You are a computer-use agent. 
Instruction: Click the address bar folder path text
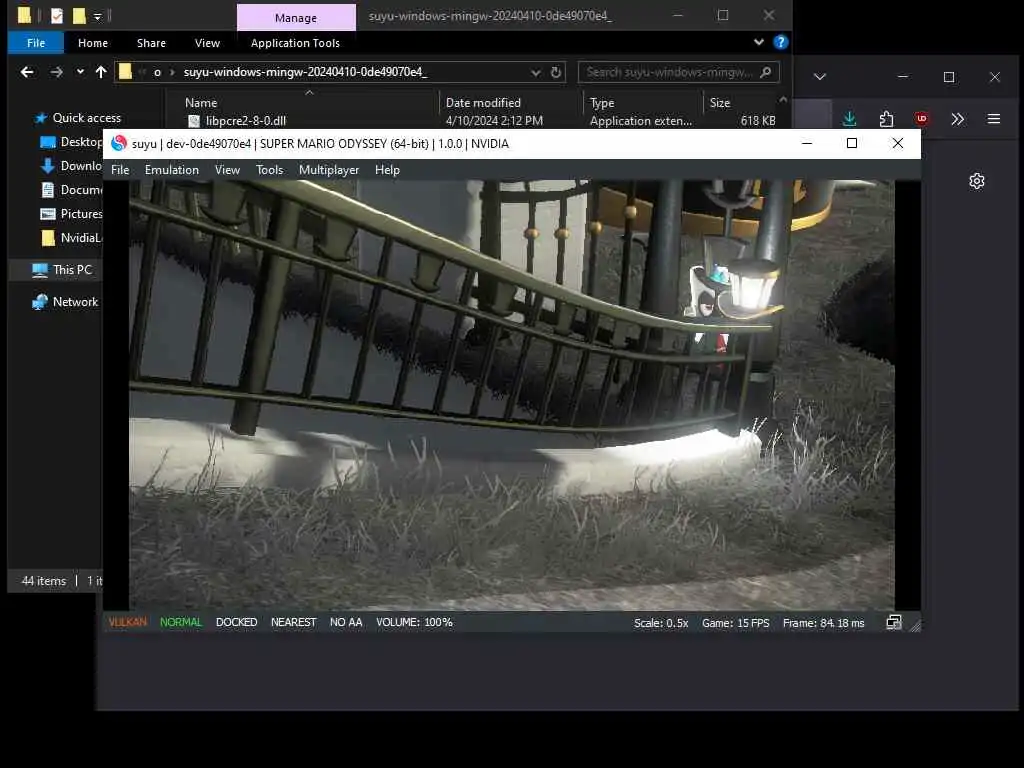(x=305, y=72)
